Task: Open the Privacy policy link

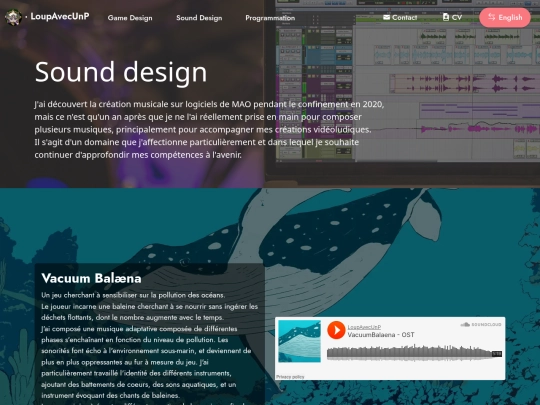Action: click(290, 377)
